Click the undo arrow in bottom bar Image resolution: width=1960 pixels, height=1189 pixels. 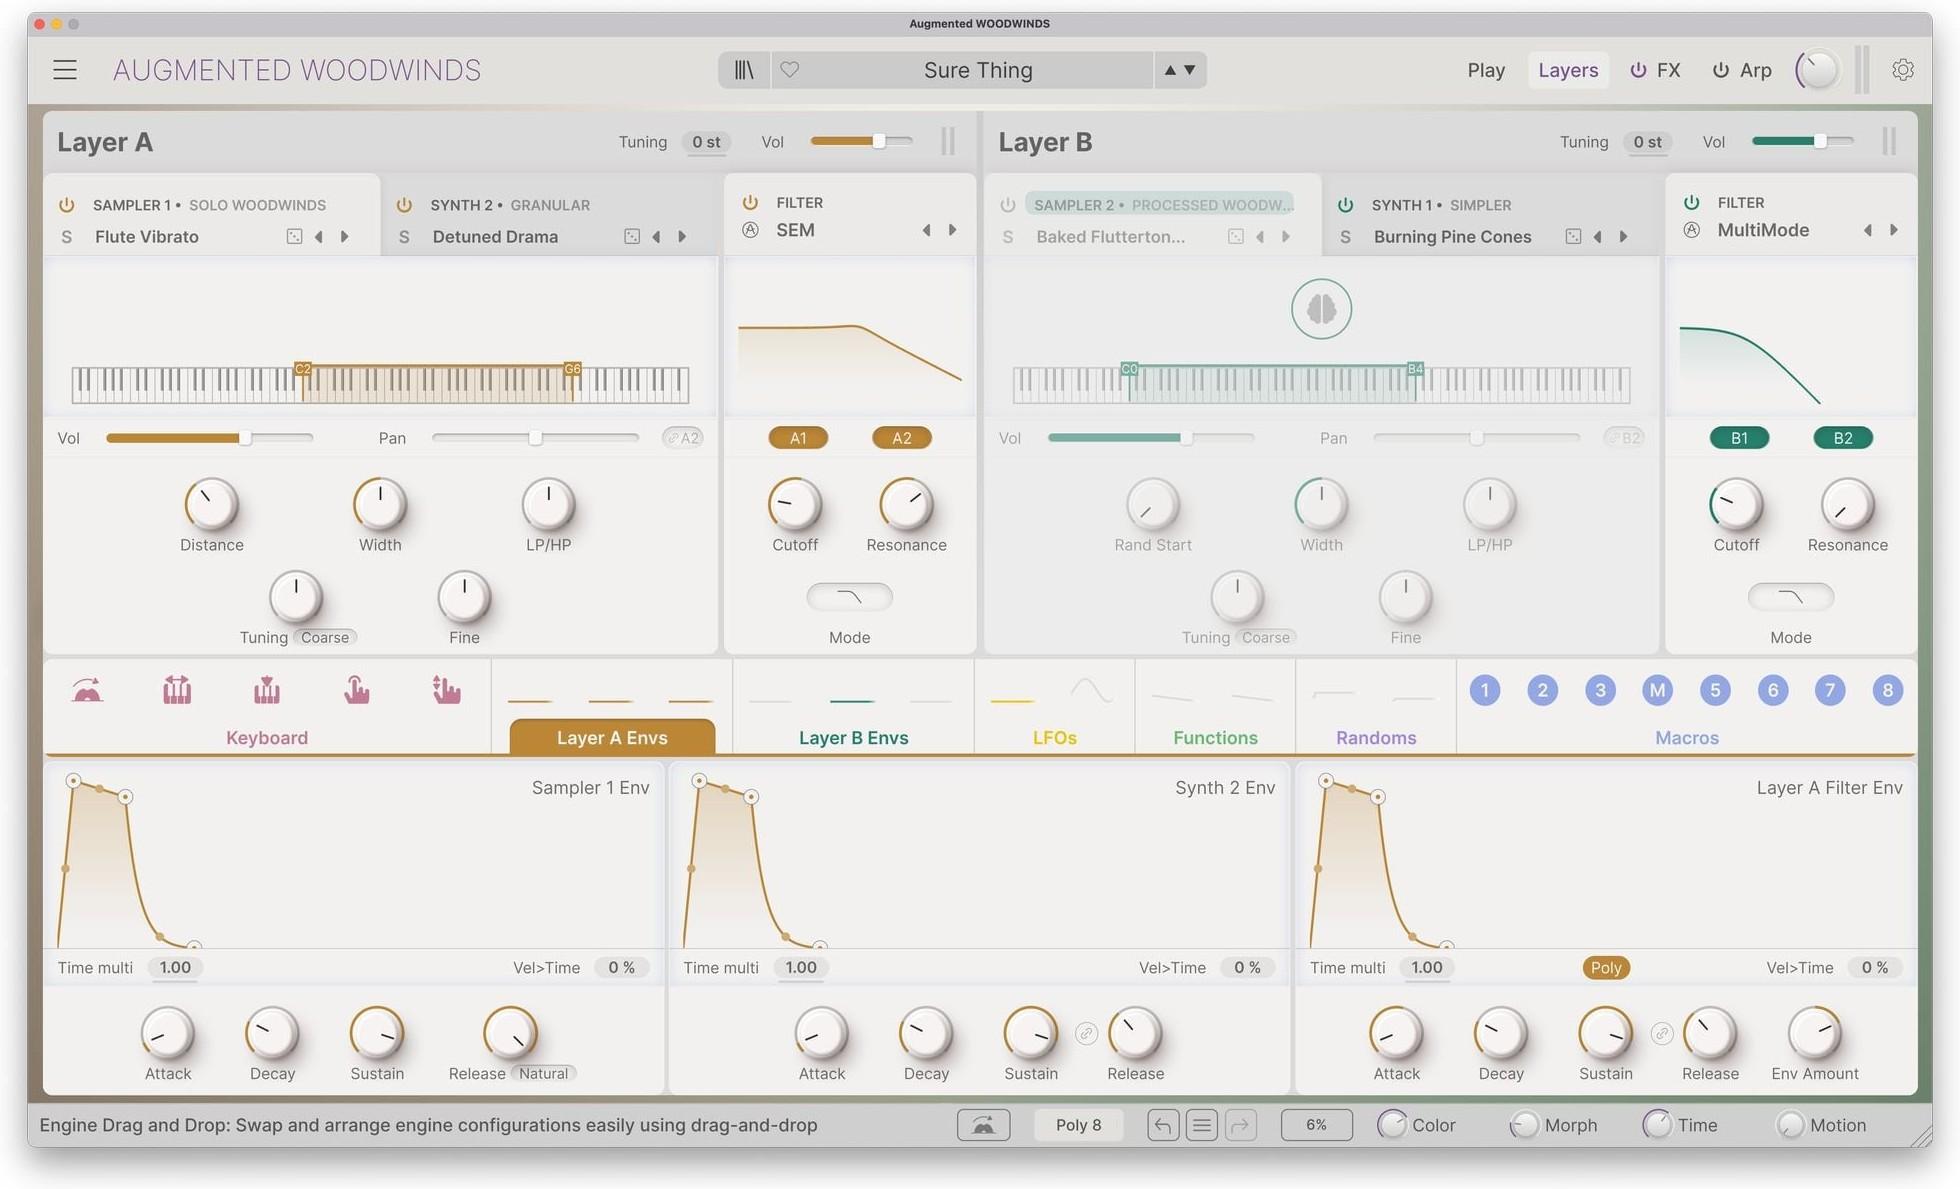1163,1125
